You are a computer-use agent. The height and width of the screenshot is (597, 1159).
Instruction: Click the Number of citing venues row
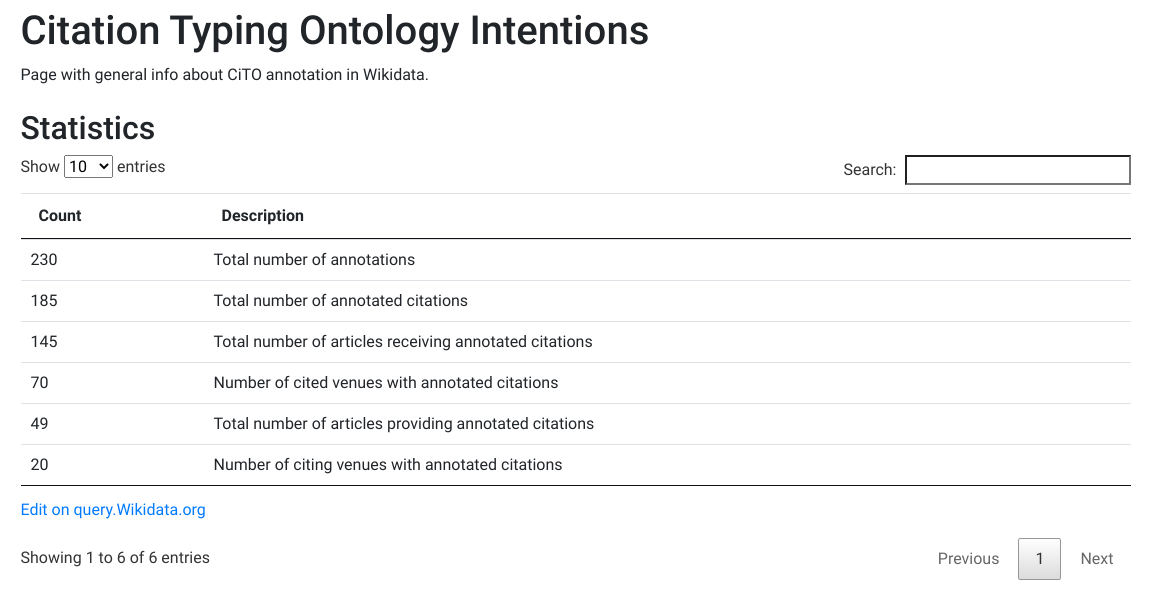pyautogui.click(x=576, y=465)
